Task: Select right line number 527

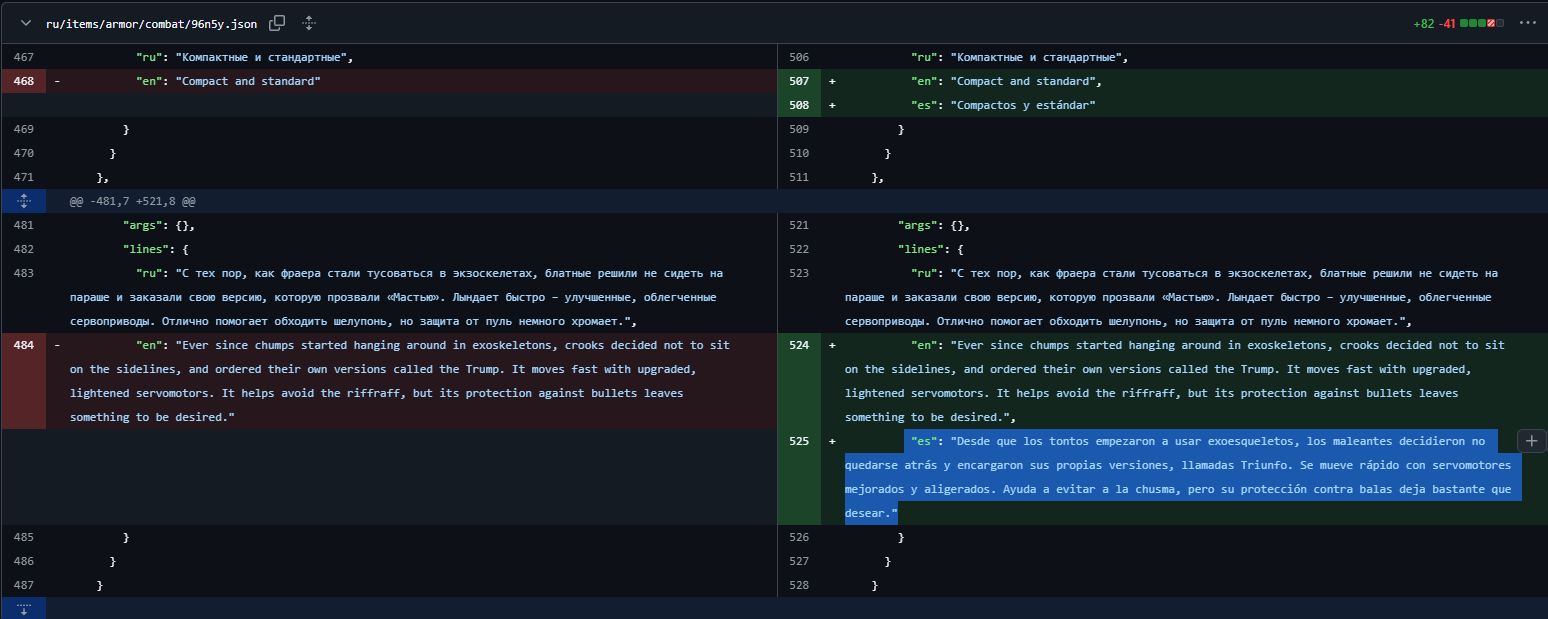Action: [x=799, y=561]
